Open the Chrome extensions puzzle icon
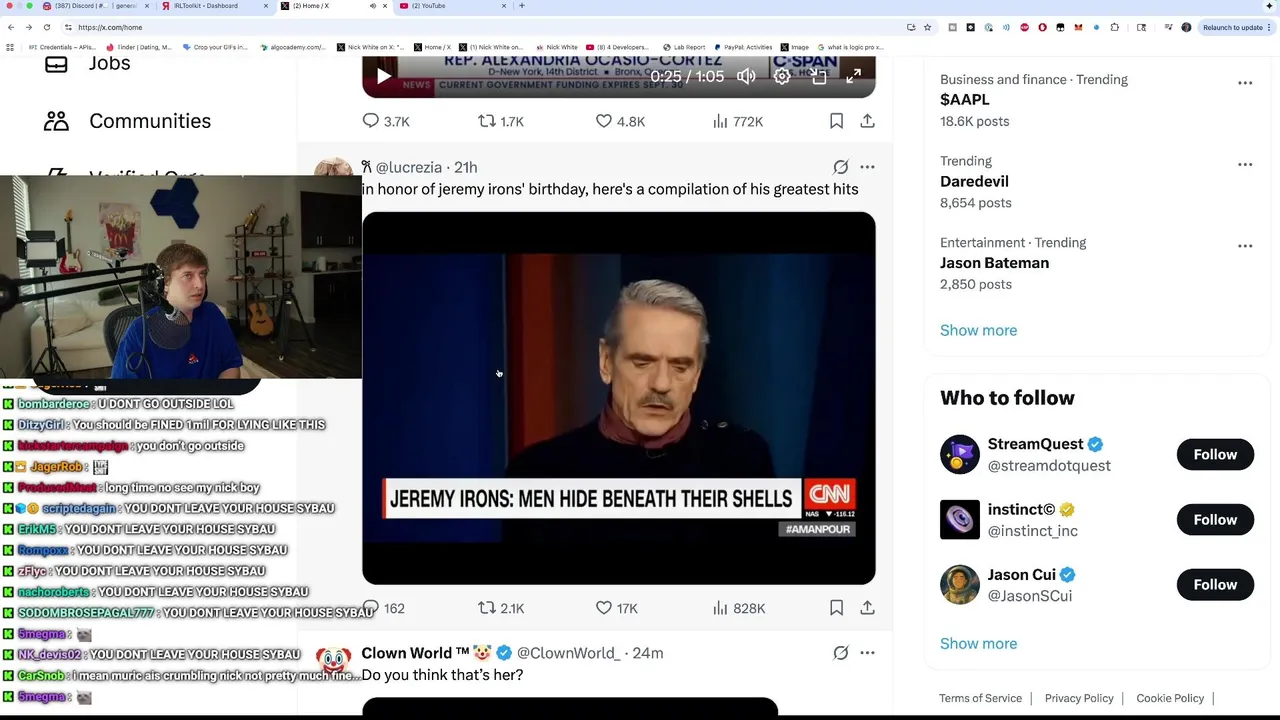 pos(1115,27)
